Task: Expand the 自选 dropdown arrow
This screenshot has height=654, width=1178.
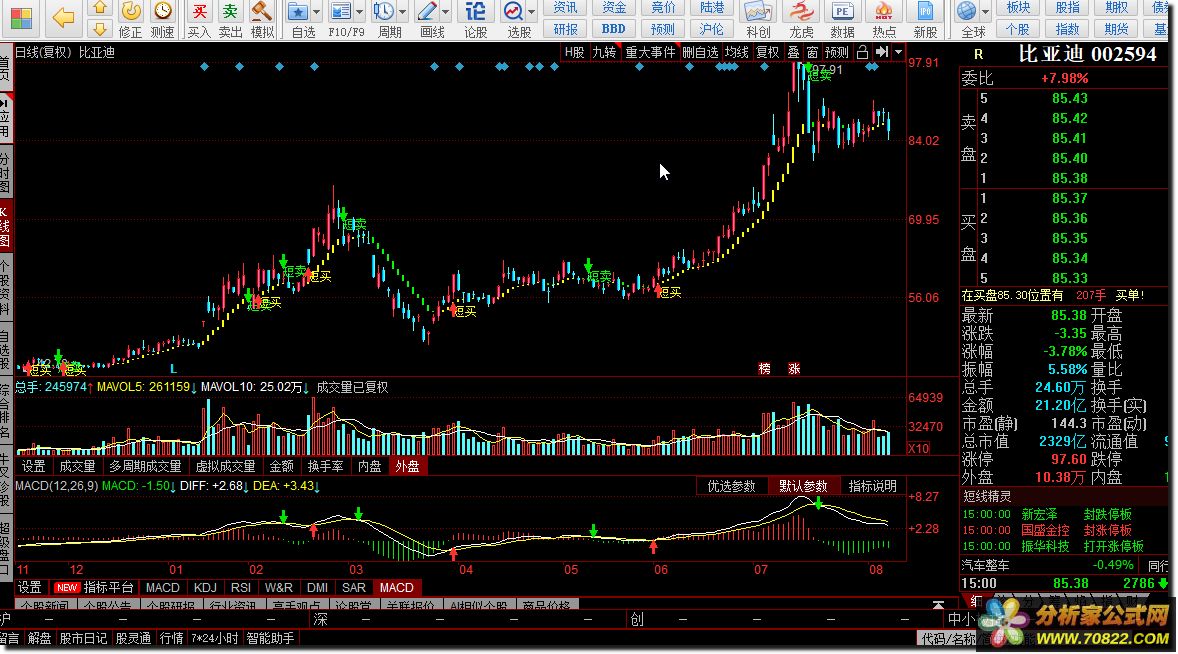Action: pyautogui.click(x=316, y=12)
